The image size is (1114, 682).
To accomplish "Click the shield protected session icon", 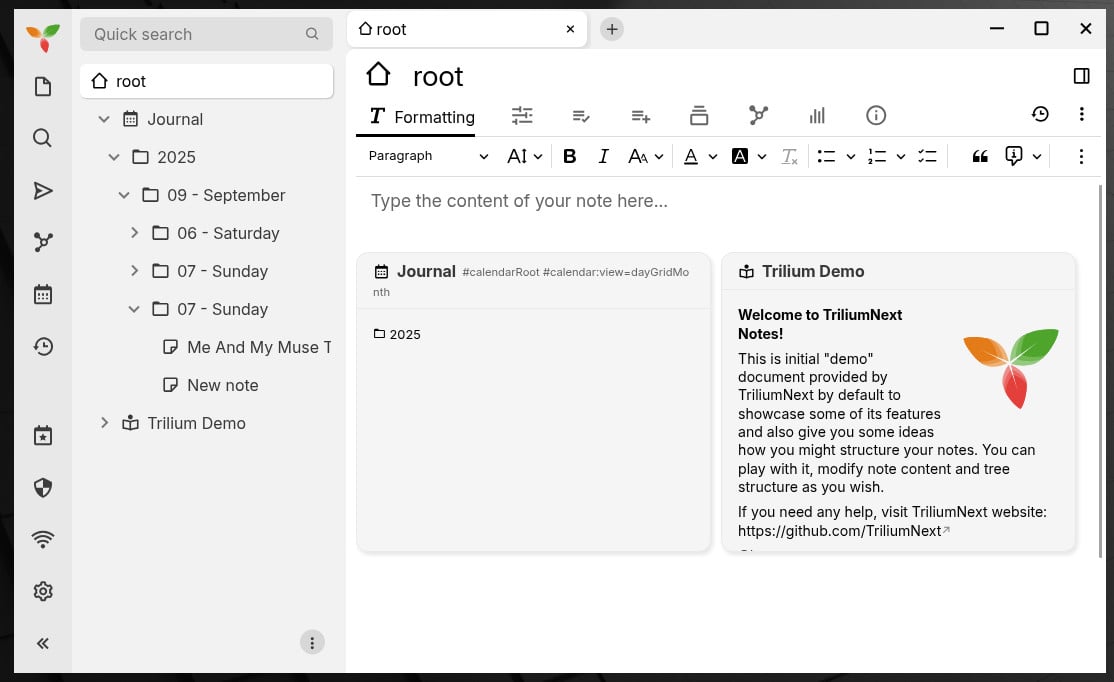I will click(x=42, y=488).
